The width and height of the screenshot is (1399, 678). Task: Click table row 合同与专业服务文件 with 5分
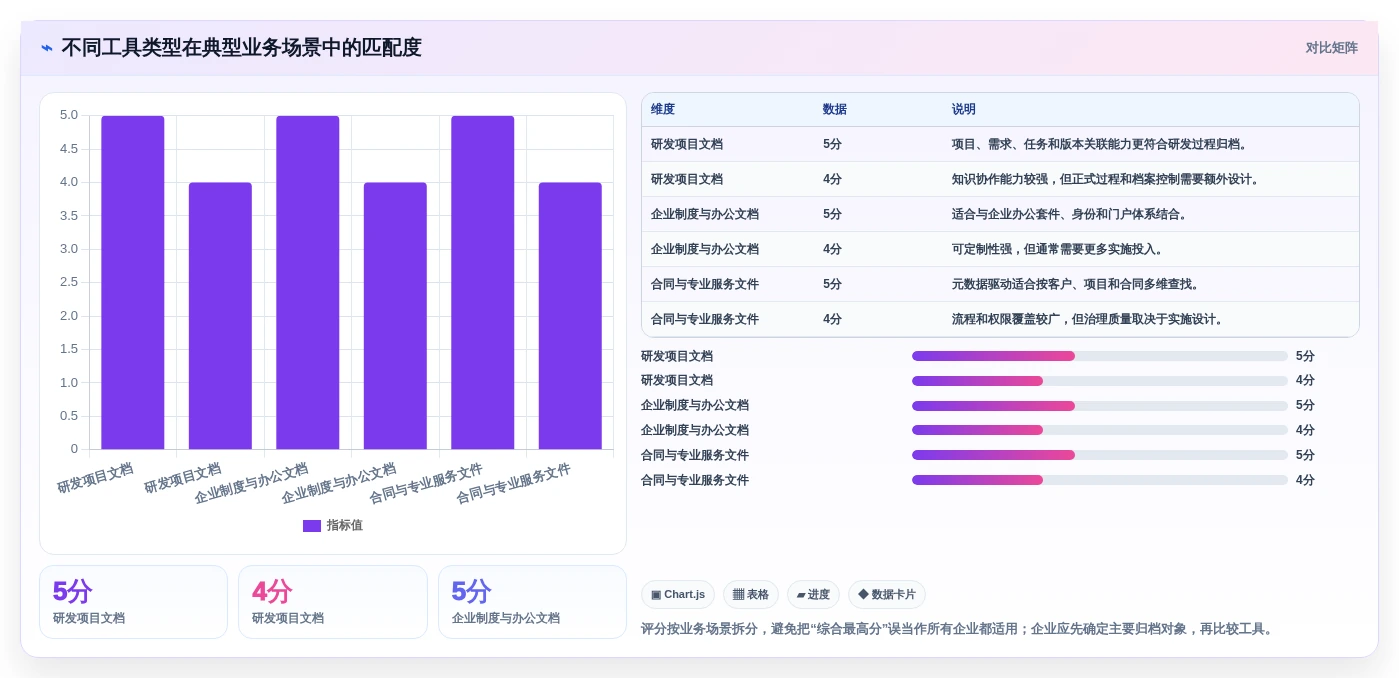[x=1000, y=284]
